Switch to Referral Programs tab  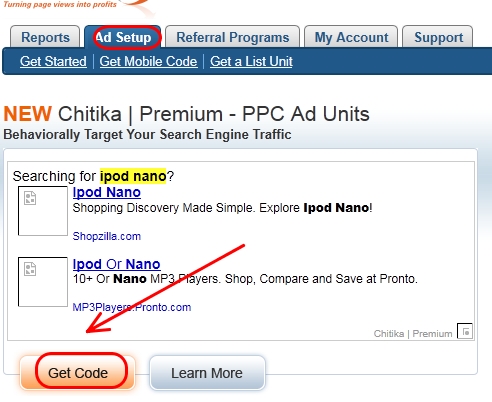233,37
